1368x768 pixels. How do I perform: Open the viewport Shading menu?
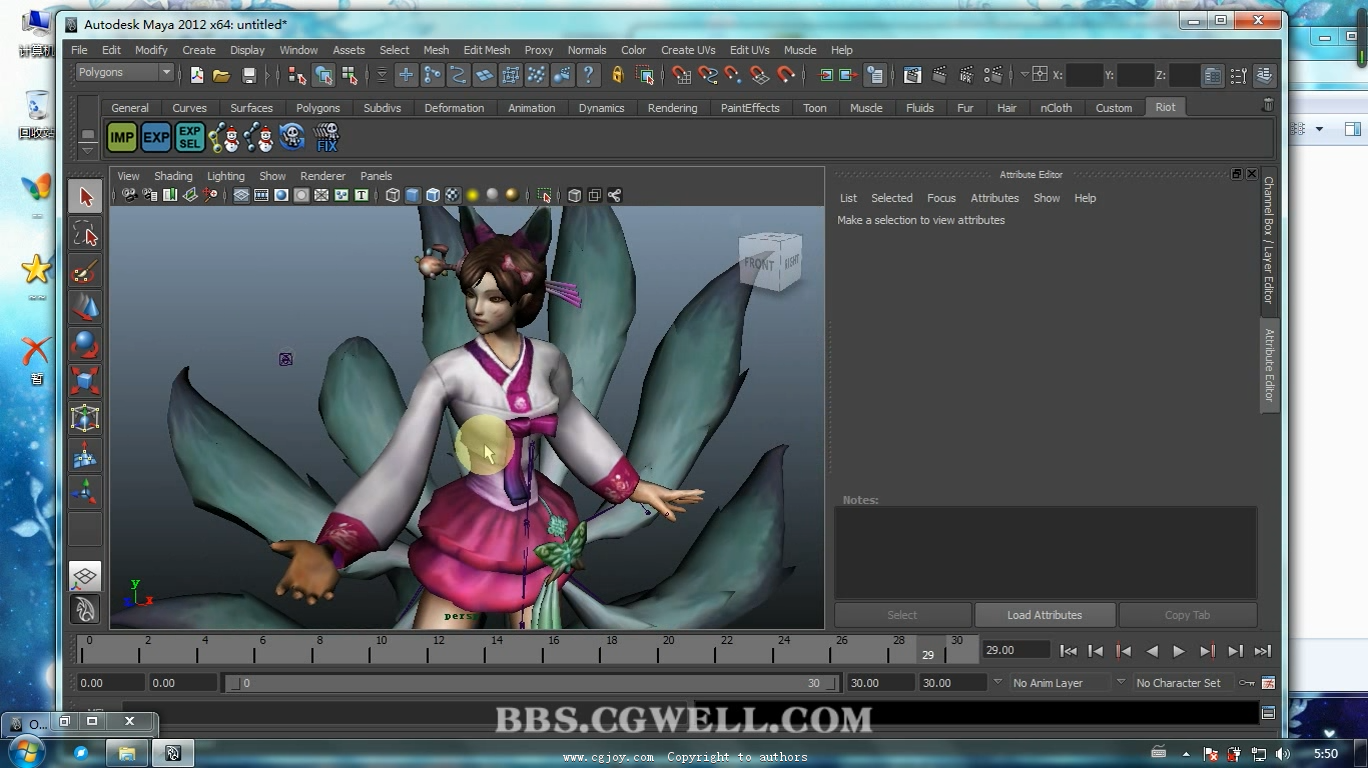173,176
